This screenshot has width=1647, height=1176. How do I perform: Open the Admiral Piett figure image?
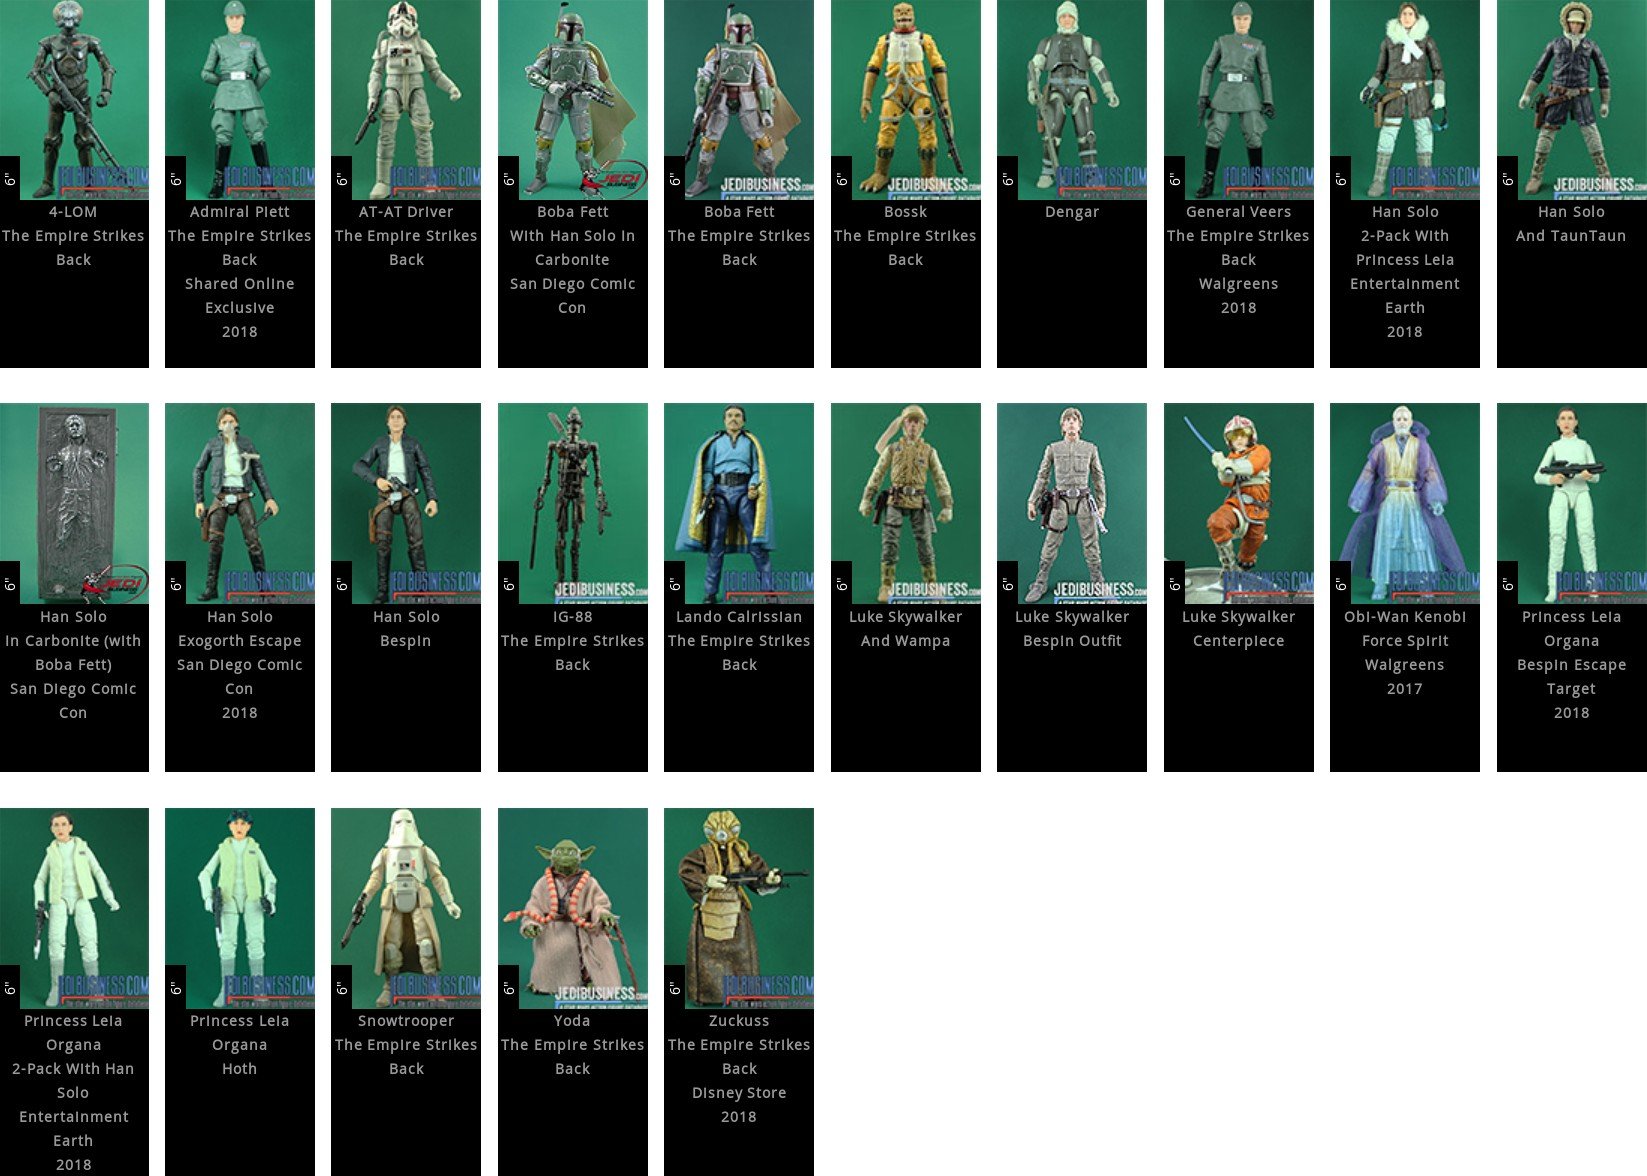tap(240, 99)
